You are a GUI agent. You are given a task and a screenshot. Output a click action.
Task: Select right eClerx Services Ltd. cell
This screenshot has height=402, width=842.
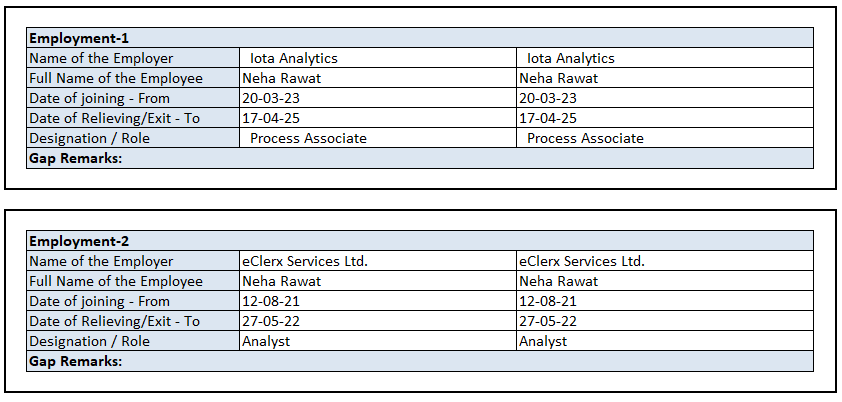(582, 261)
